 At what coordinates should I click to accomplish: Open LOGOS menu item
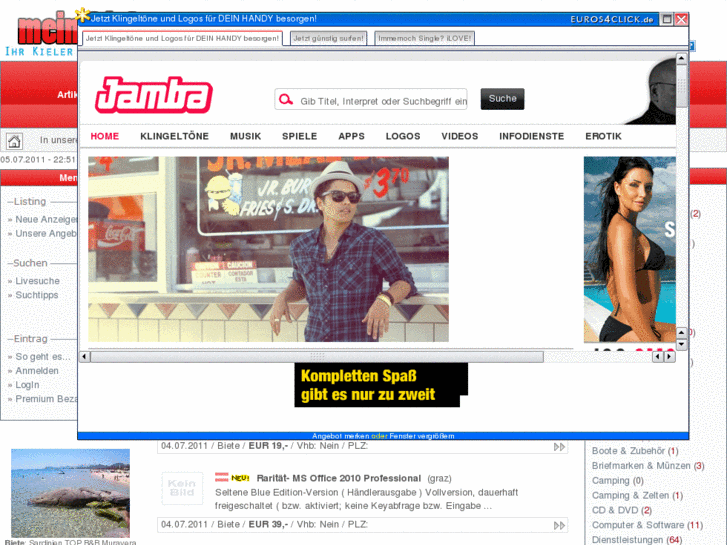click(403, 136)
